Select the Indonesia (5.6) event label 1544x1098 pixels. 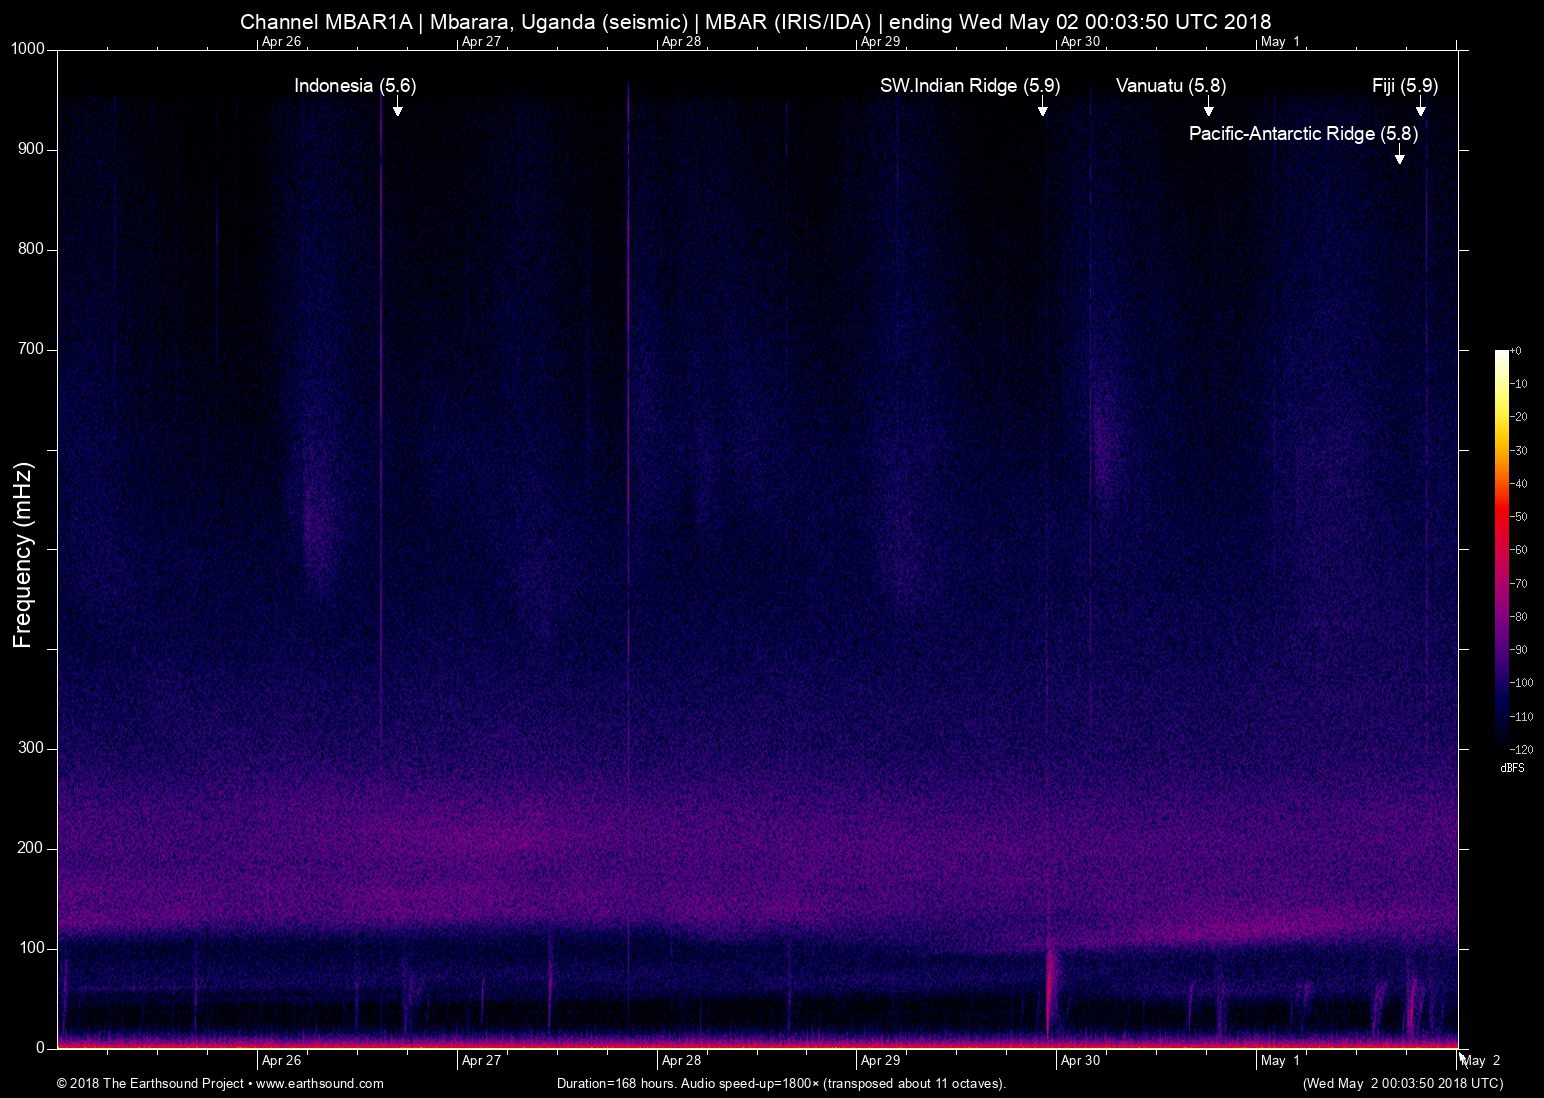pyautogui.click(x=355, y=86)
